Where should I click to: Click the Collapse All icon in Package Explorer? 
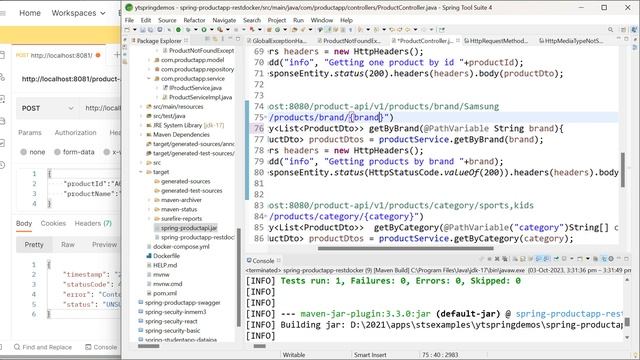[x=207, y=39]
